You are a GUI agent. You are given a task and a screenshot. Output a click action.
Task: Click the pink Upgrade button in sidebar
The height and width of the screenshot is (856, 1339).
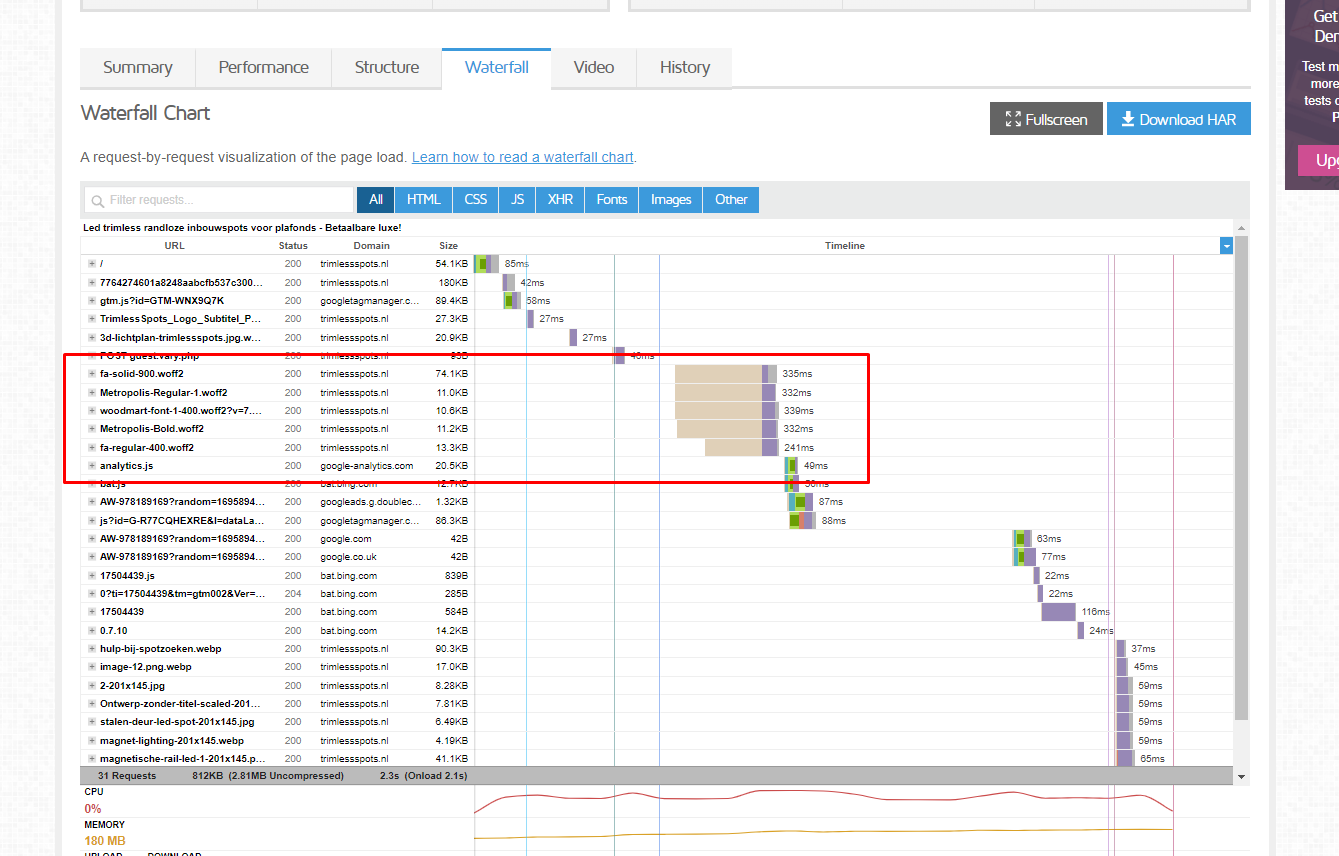pyautogui.click(x=1318, y=160)
